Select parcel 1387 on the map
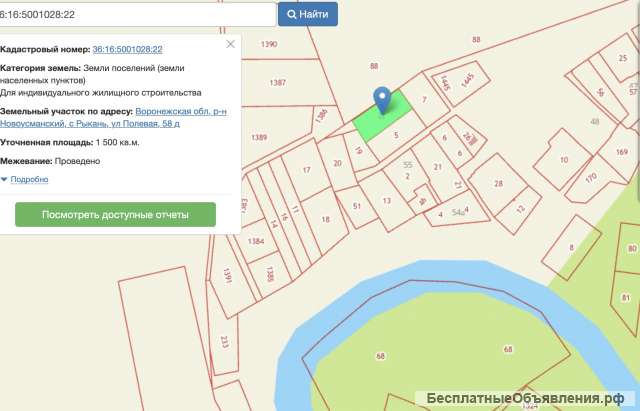Screen dimensions: 640x411 (277, 82)
